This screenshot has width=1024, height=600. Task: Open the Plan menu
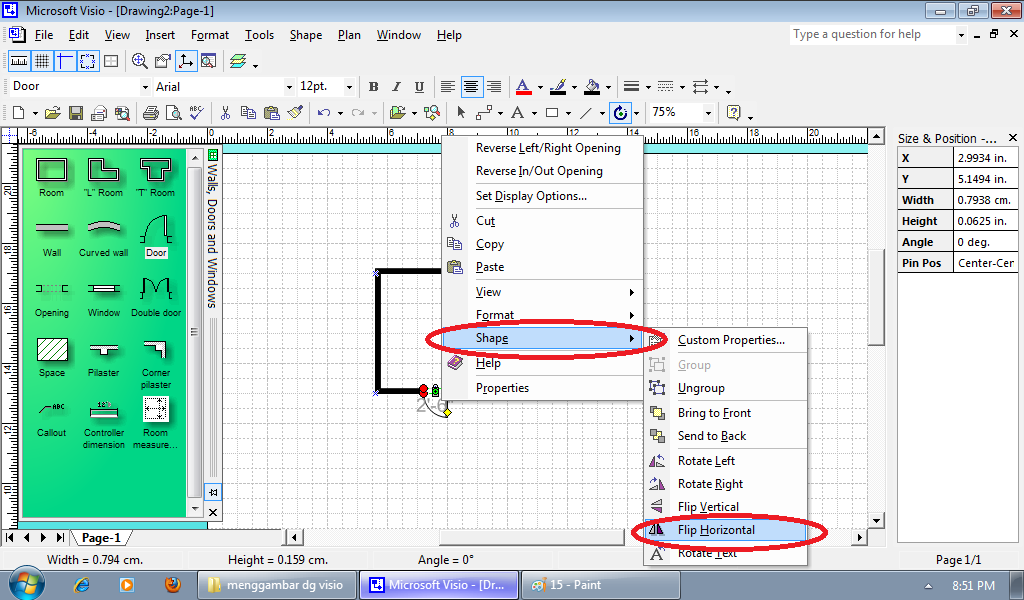[x=349, y=35]
